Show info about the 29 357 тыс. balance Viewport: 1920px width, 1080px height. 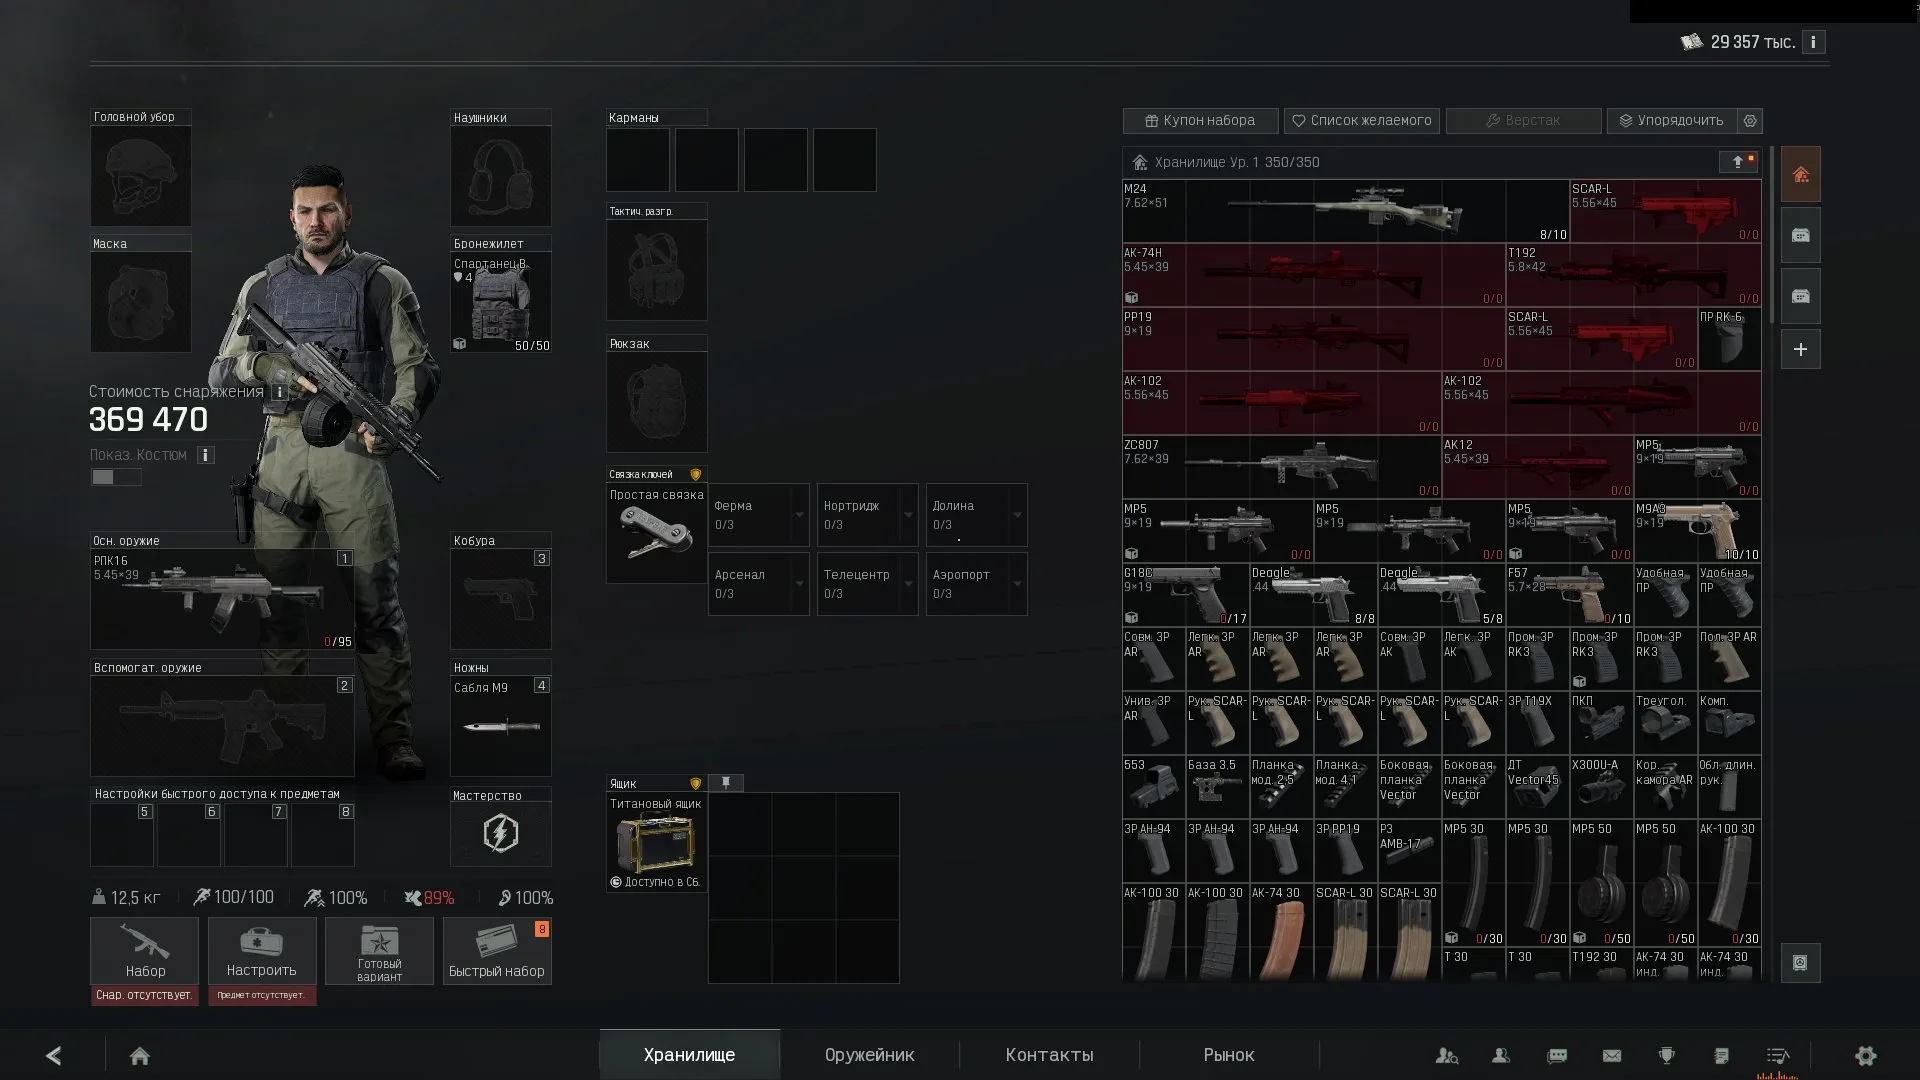(x=1813, y=42)
